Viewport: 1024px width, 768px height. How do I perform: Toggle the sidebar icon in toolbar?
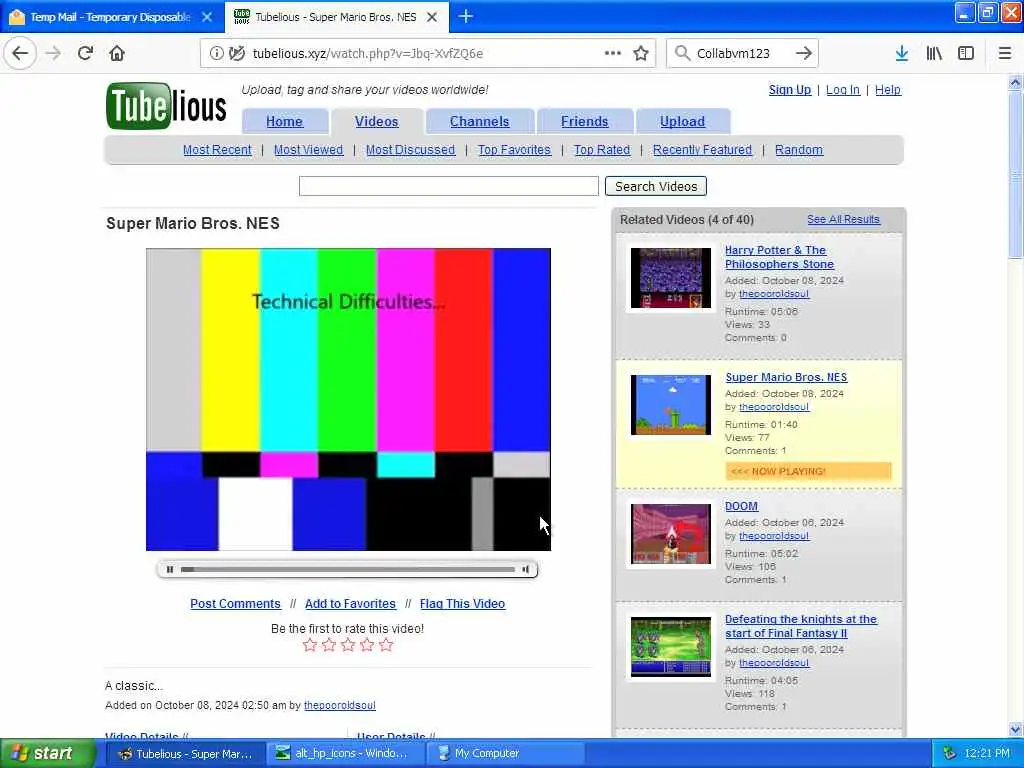966,53
